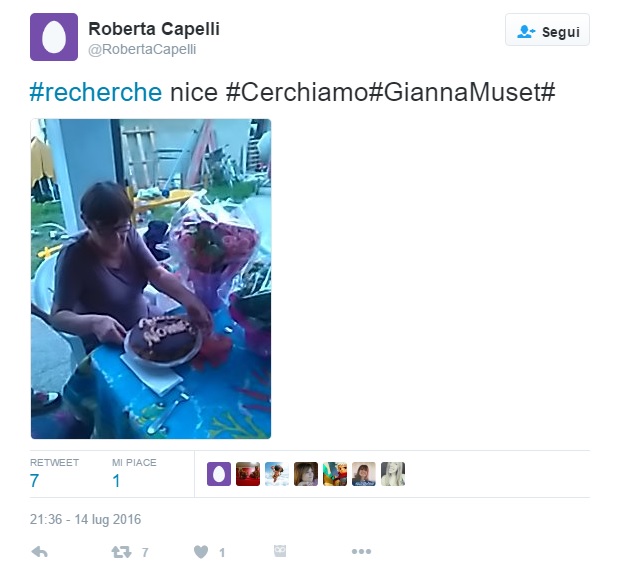Follow the account with the Segui button

click(547, 30)
